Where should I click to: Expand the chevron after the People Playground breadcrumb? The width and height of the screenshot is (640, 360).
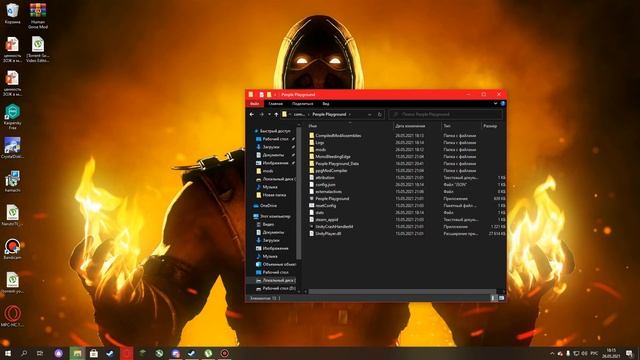pos(350,115)
